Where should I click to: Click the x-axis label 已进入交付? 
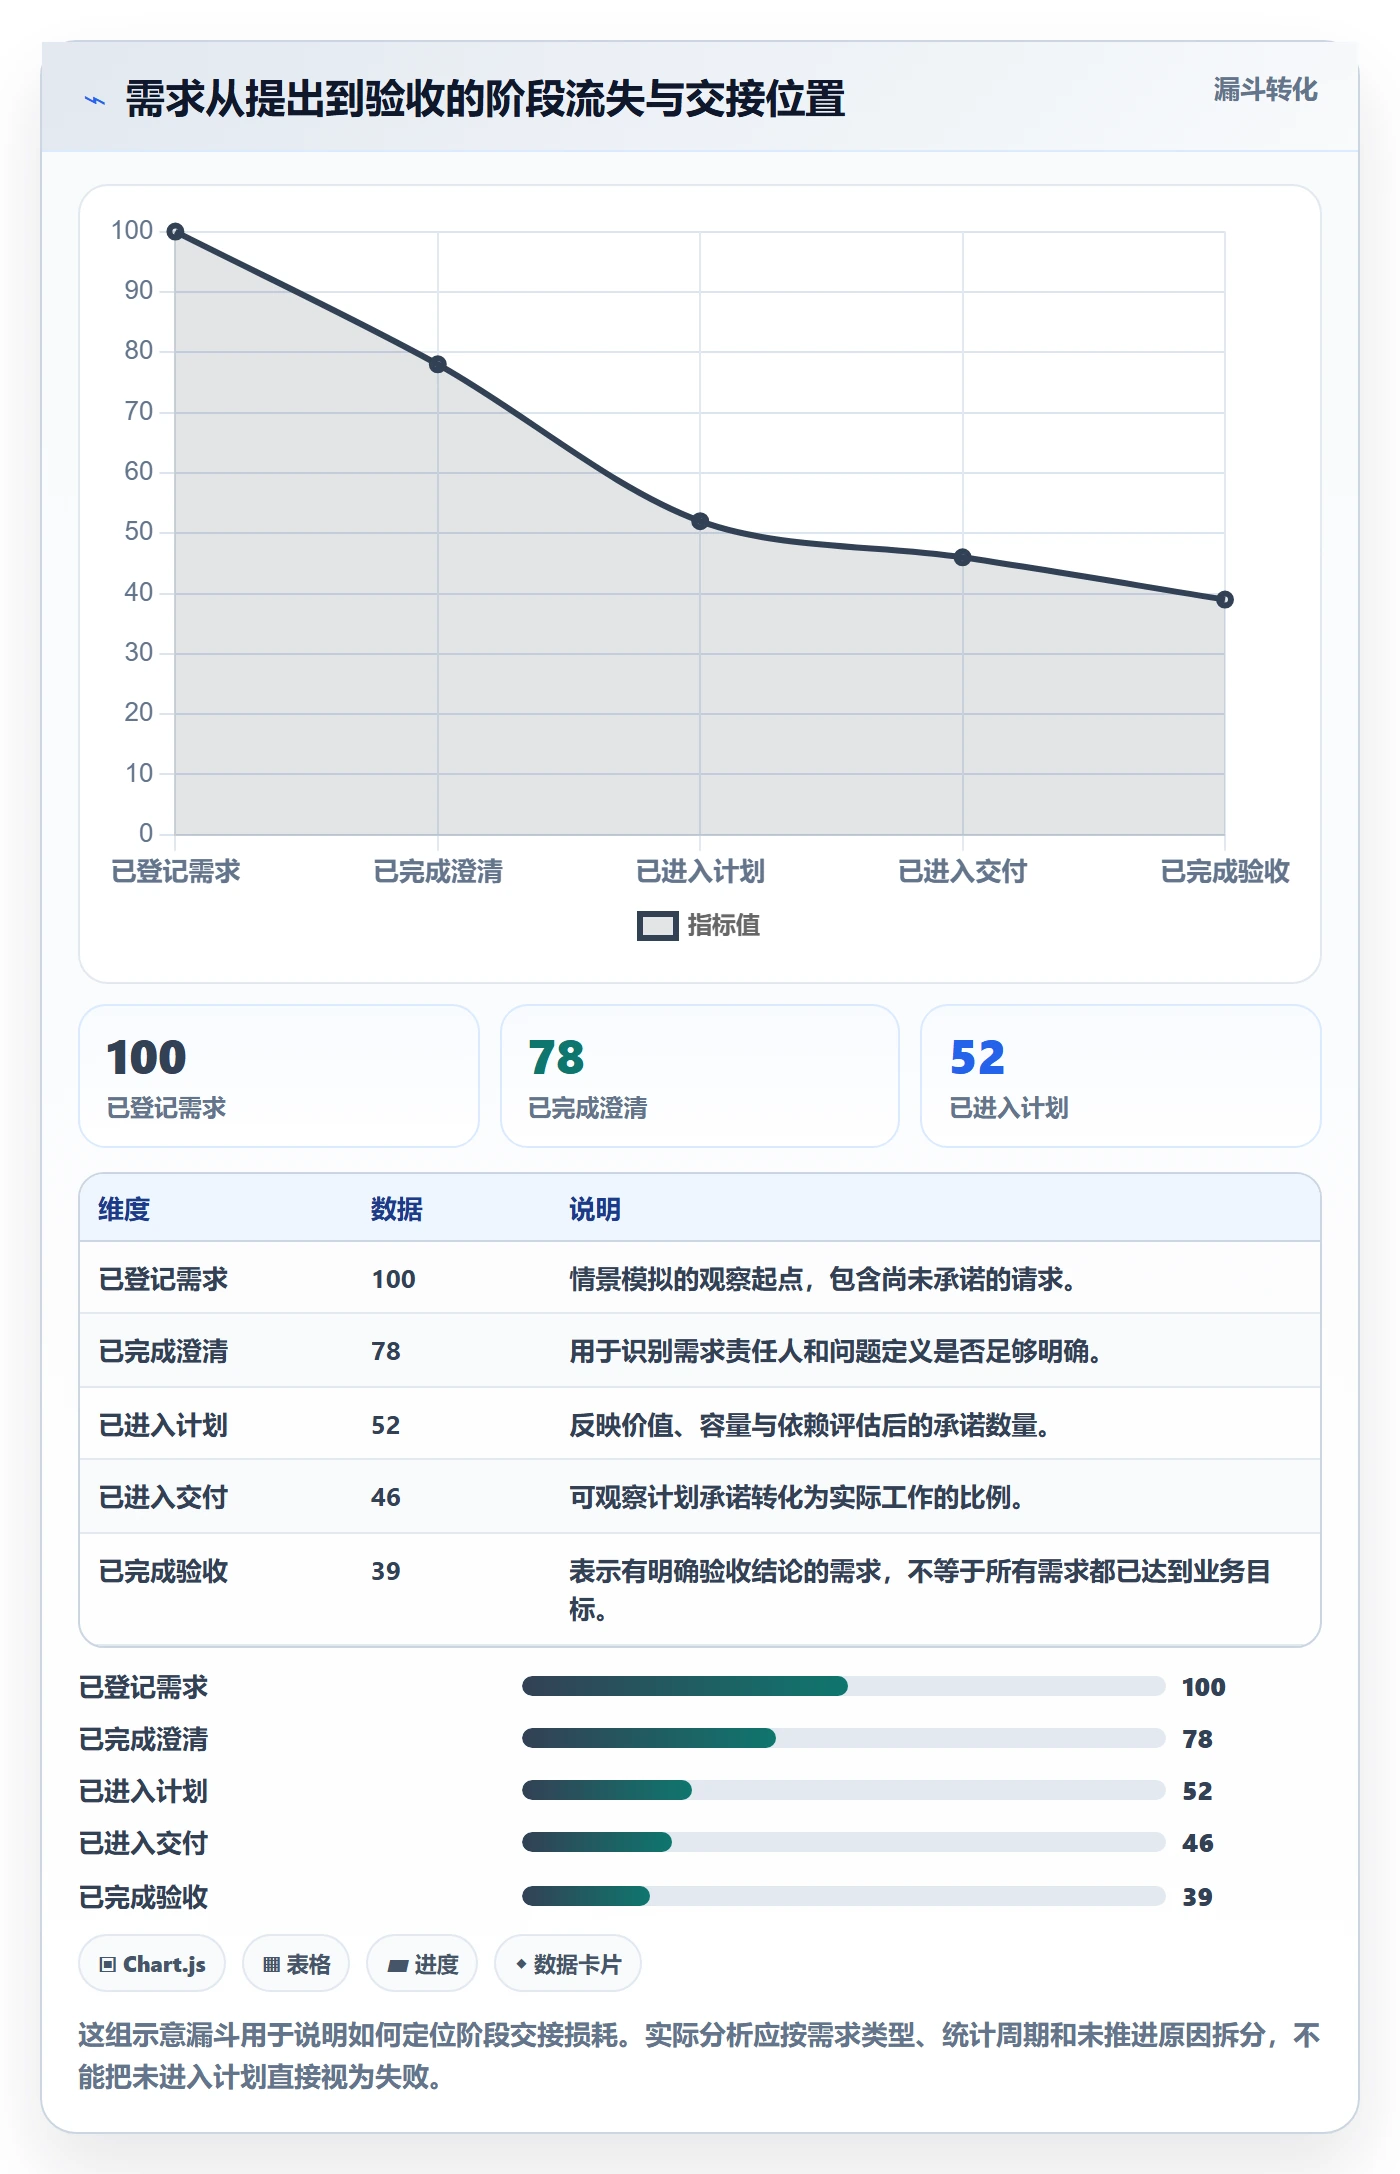point(962,871)
